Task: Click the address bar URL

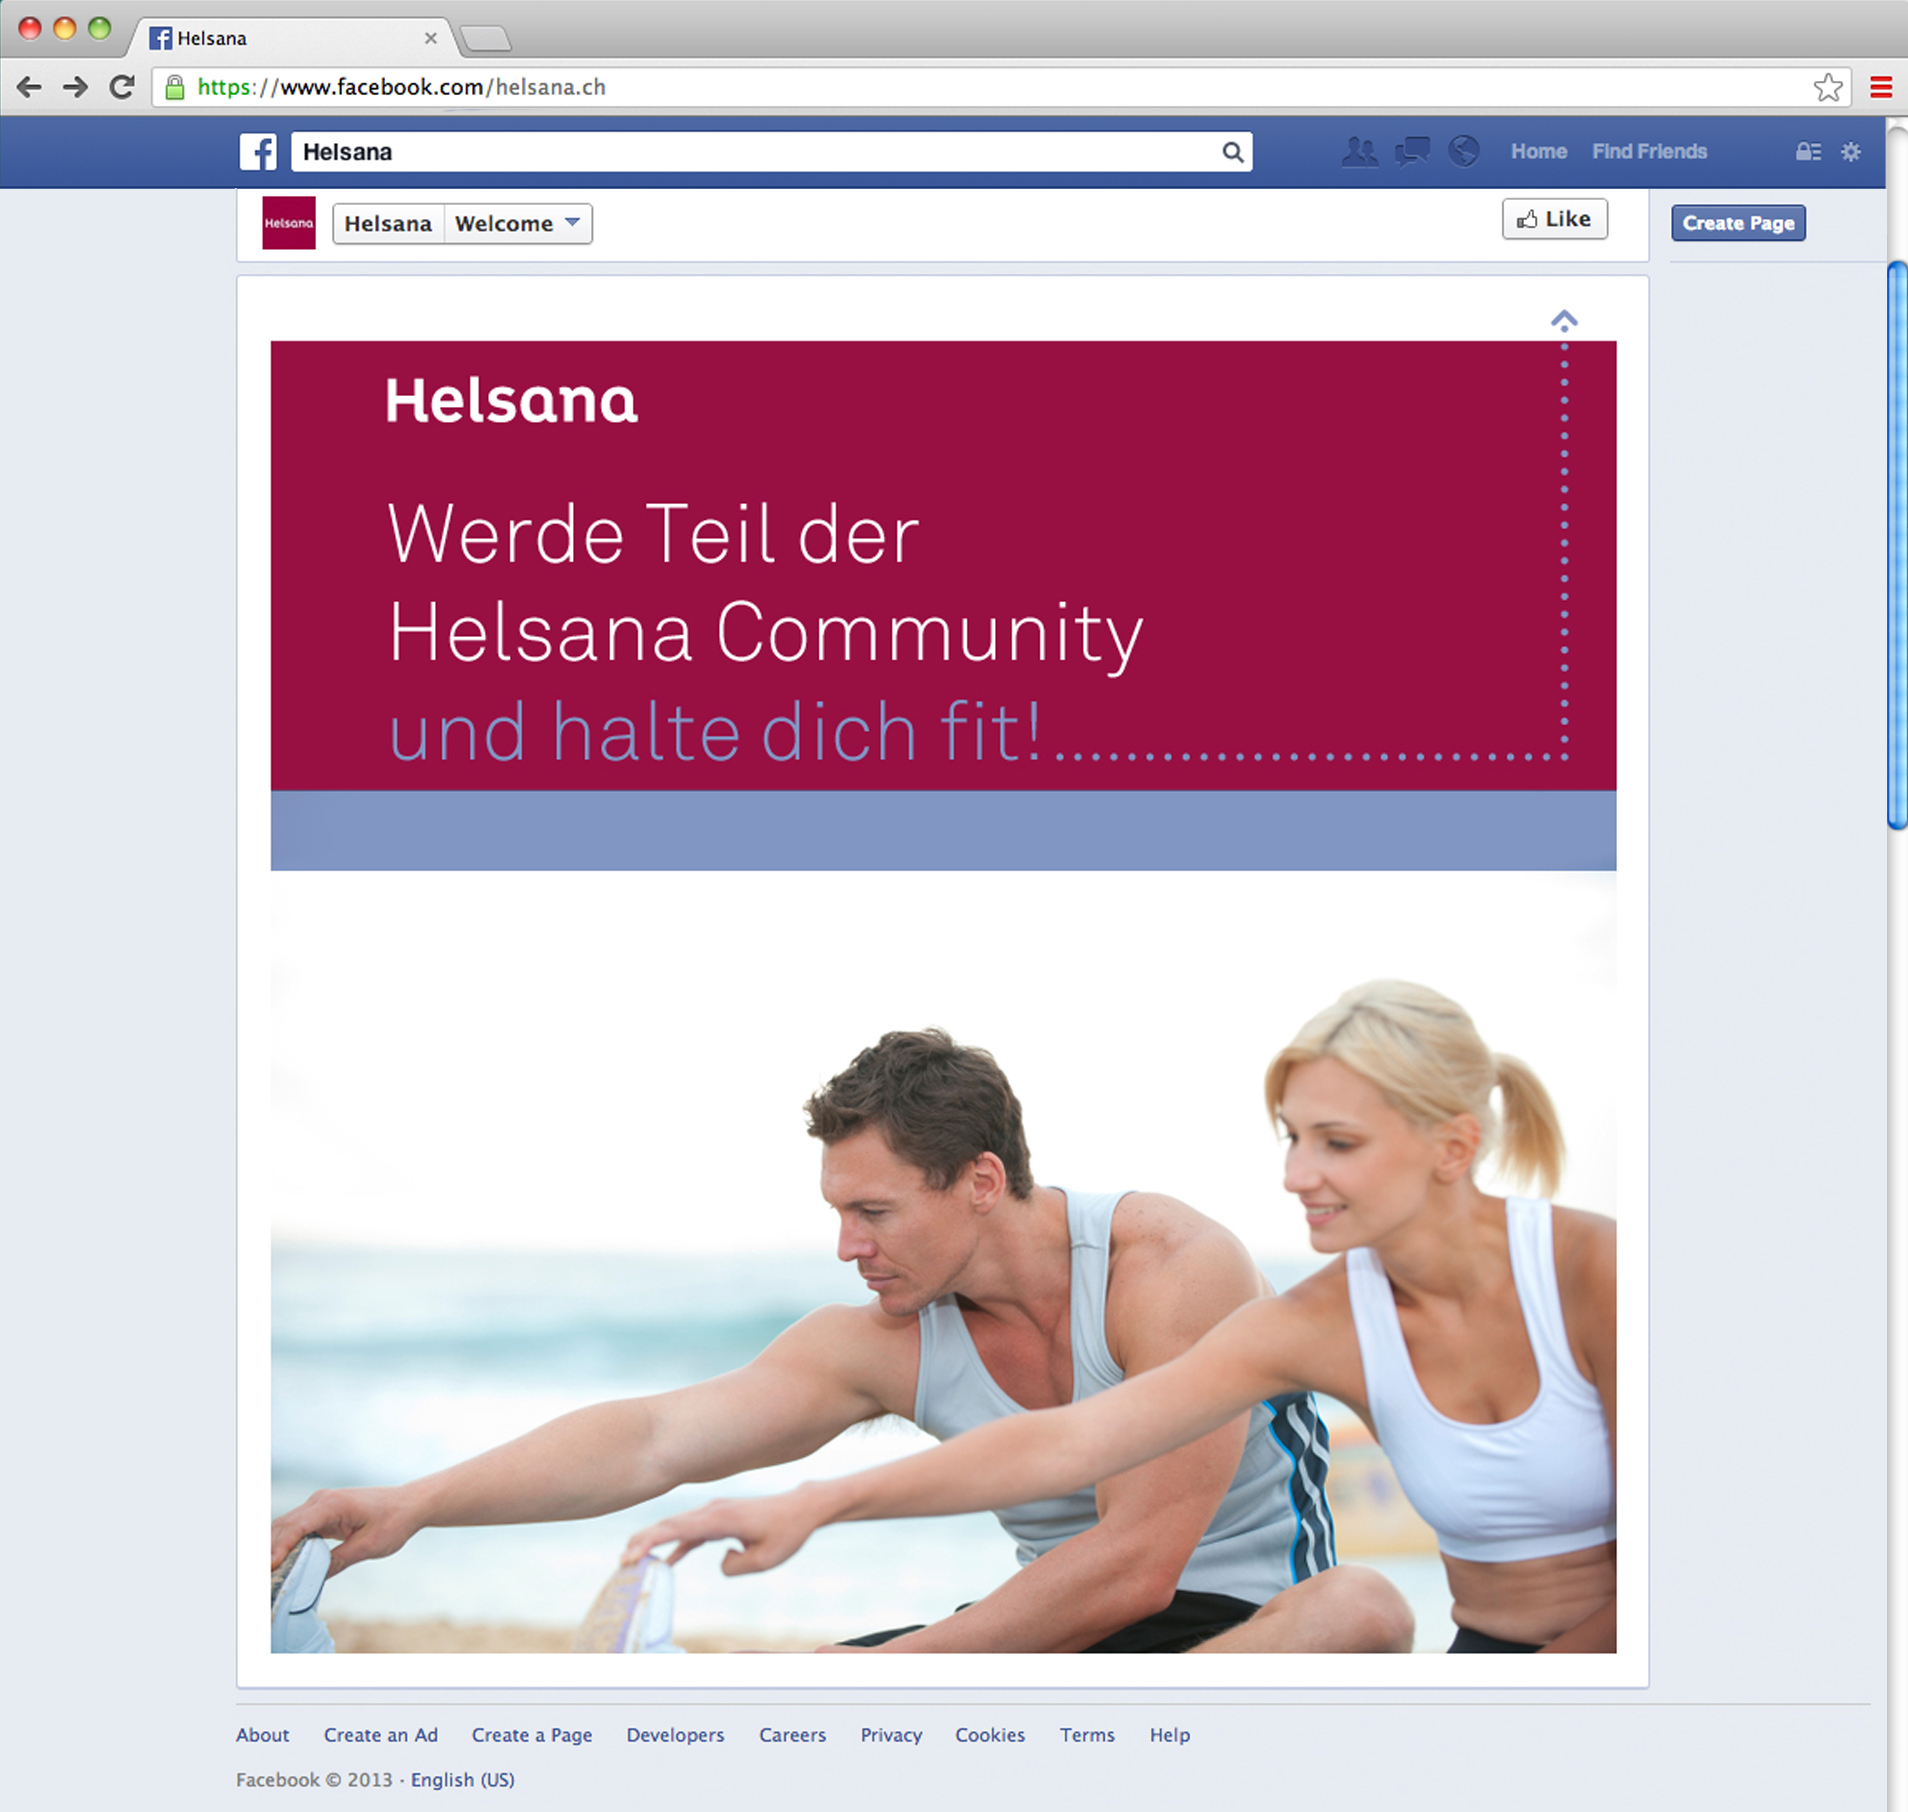Action: [x=401, y=87]
